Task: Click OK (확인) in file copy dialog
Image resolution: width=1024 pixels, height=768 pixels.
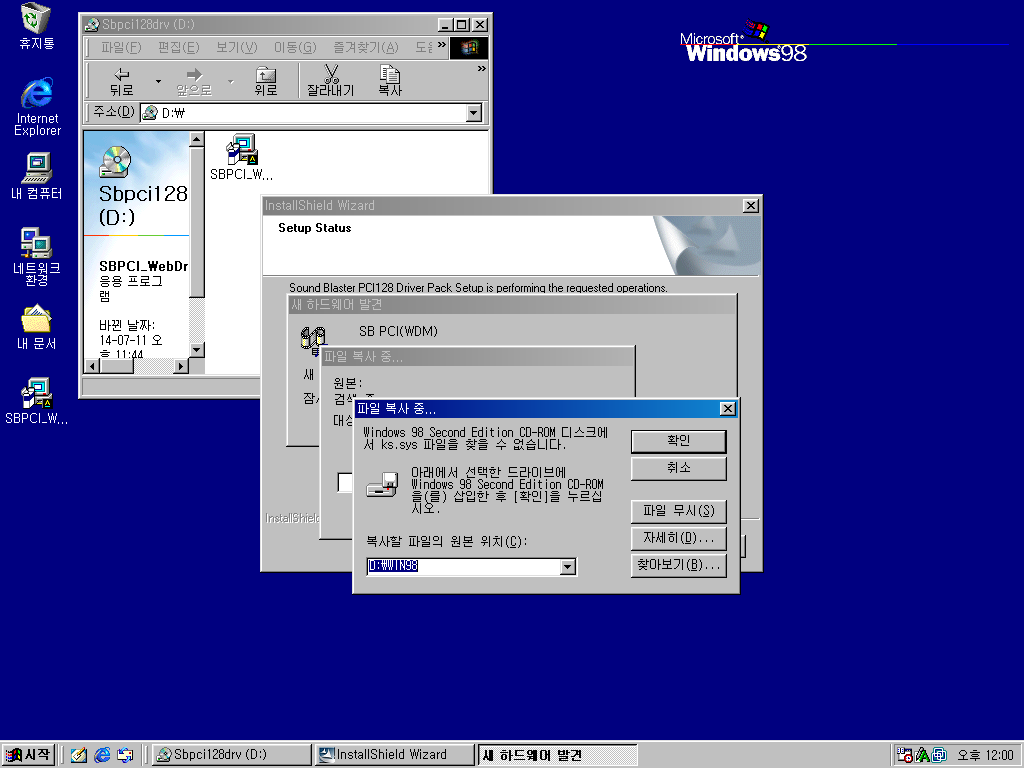Action: (679, 441)
